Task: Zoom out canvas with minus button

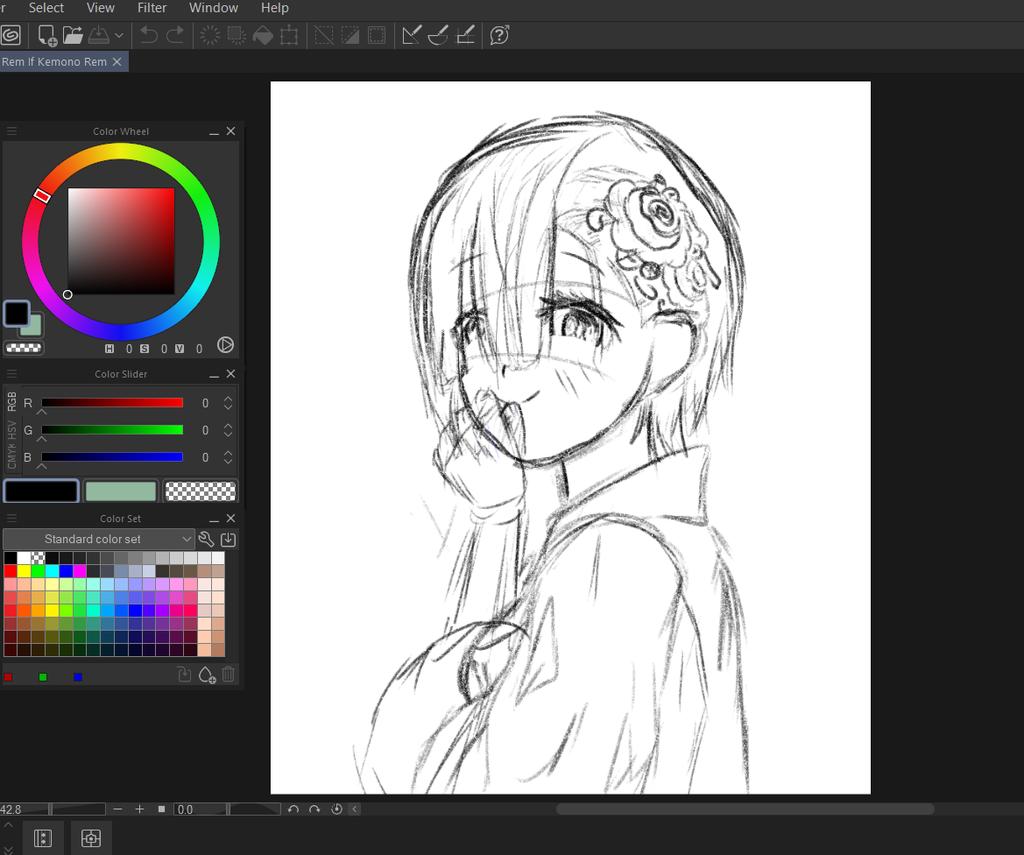Action: [x=118, y=809]
